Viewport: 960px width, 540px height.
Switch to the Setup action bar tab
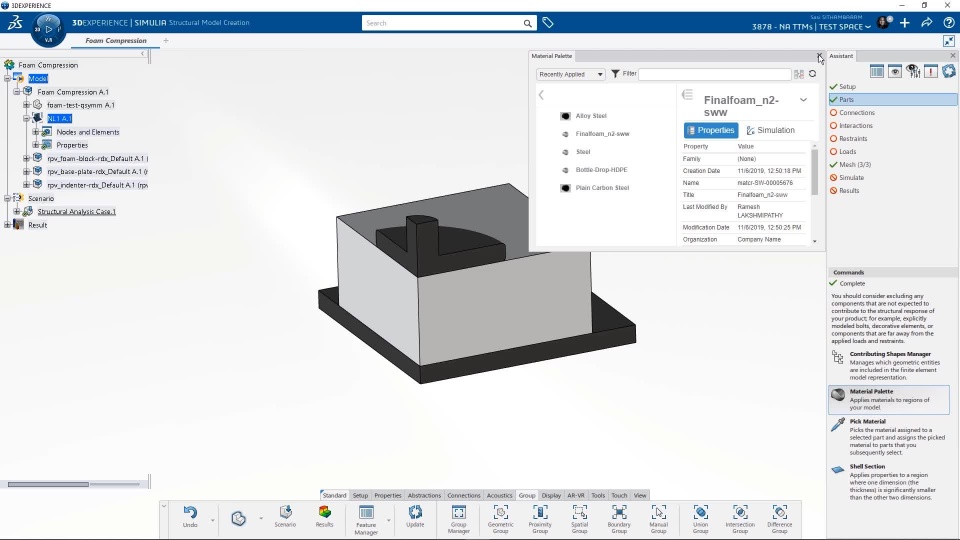pyautogui.click(x=360, y=495)
